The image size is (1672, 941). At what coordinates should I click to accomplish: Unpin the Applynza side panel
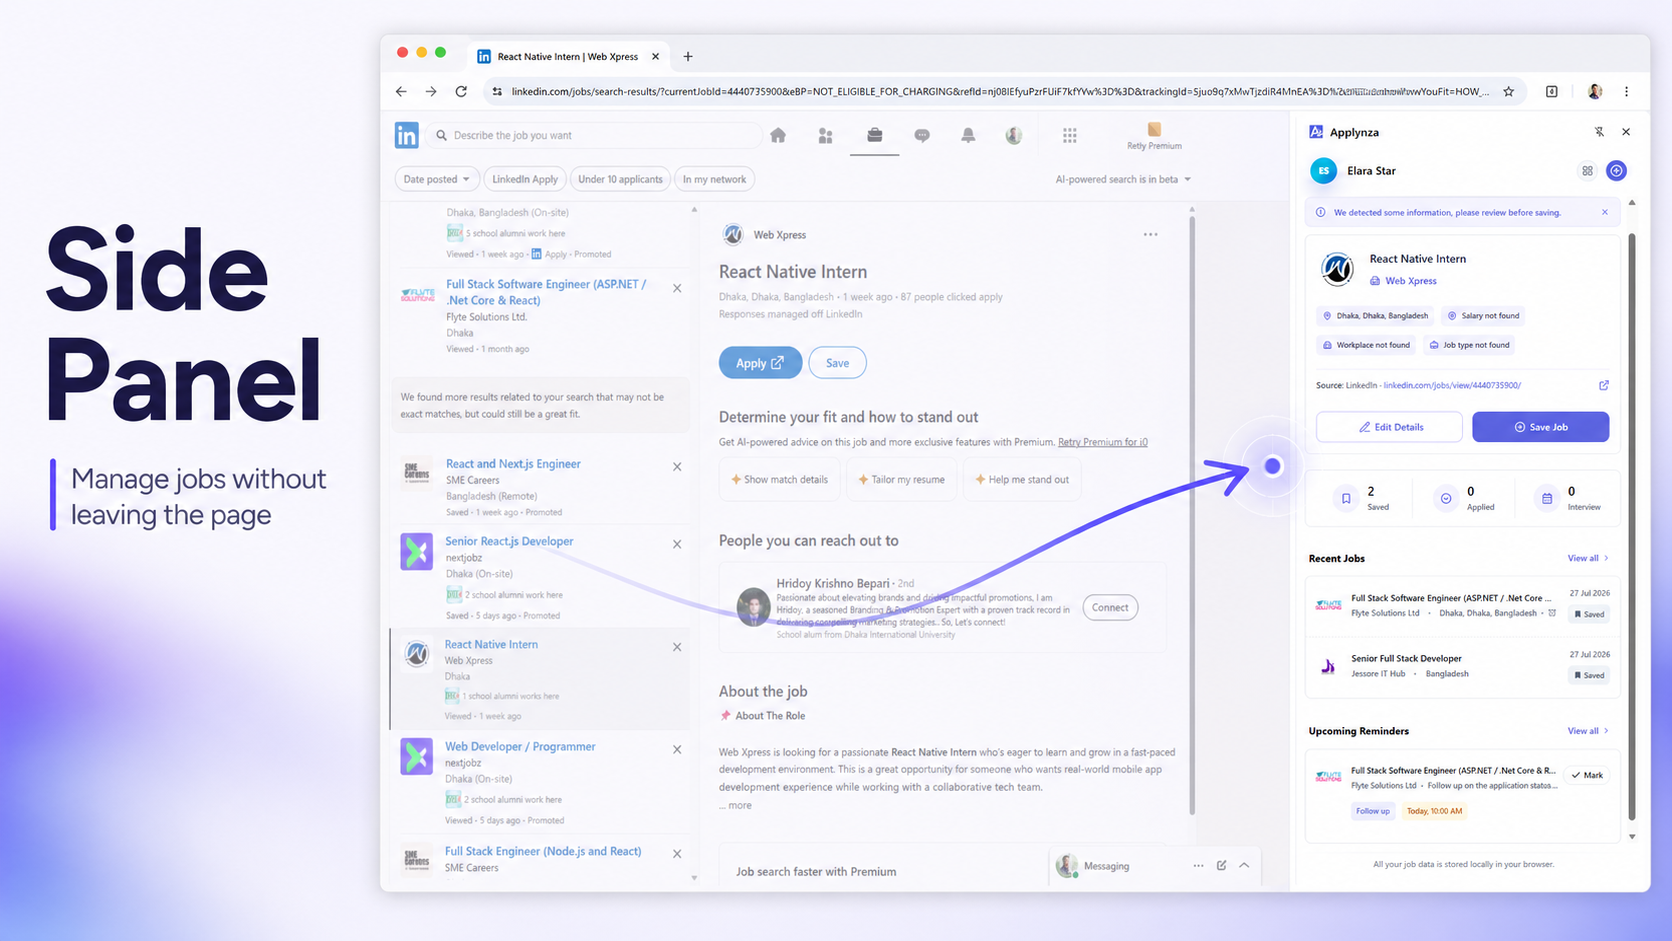click(x=1599, y=132)
